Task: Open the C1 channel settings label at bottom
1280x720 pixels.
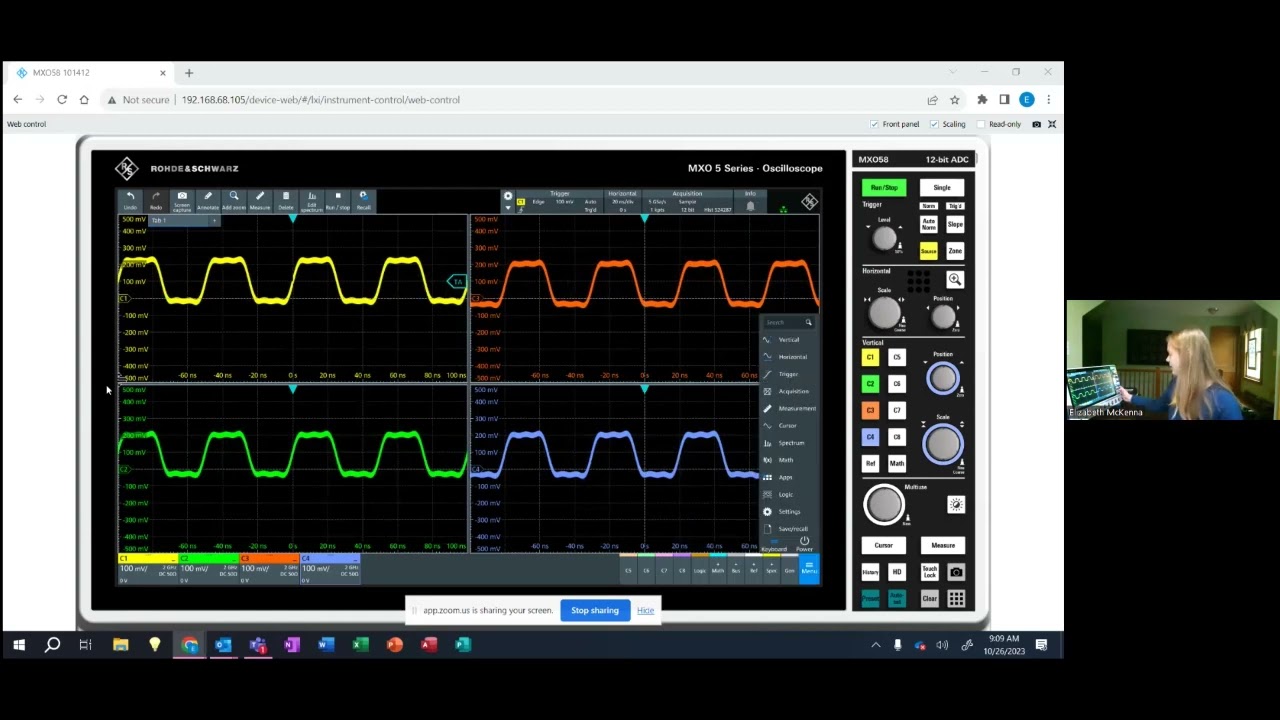Action: 147,567
